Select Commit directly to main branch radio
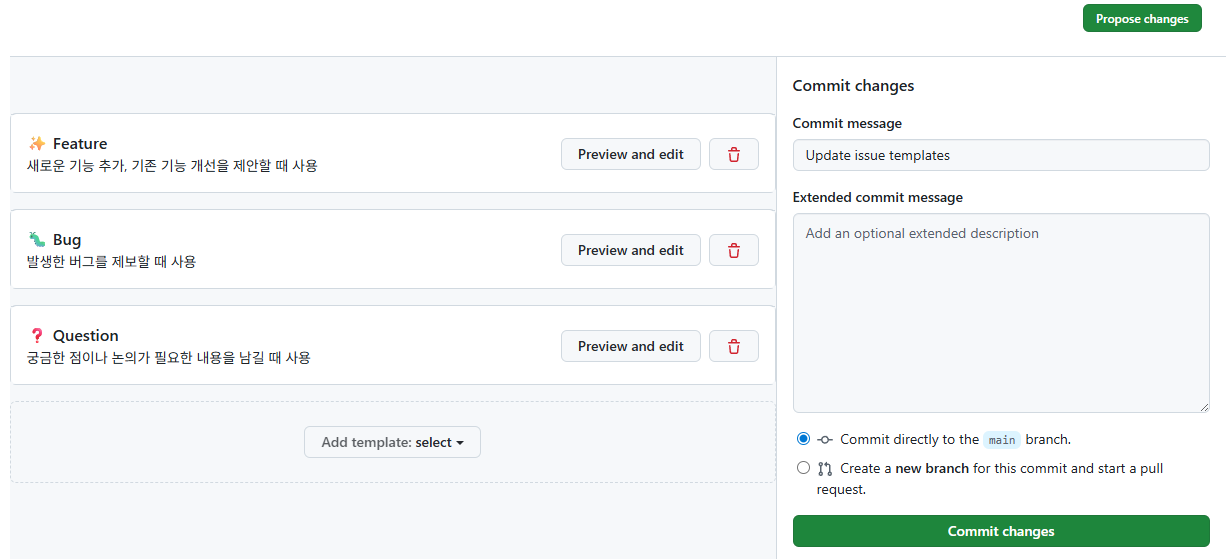 click(804, 439)
